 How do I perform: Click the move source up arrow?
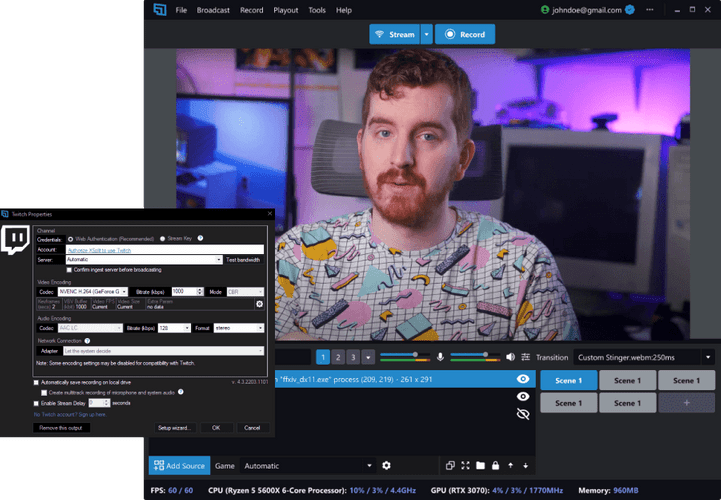[x=511, y=465]
